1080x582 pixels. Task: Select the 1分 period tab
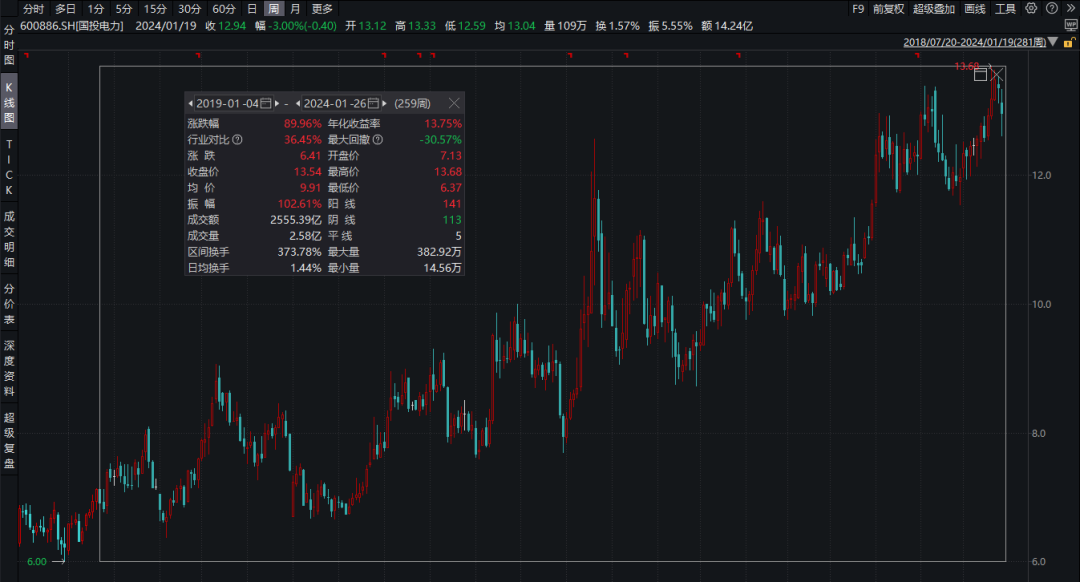pyautogui.click(x=96, y=9)
